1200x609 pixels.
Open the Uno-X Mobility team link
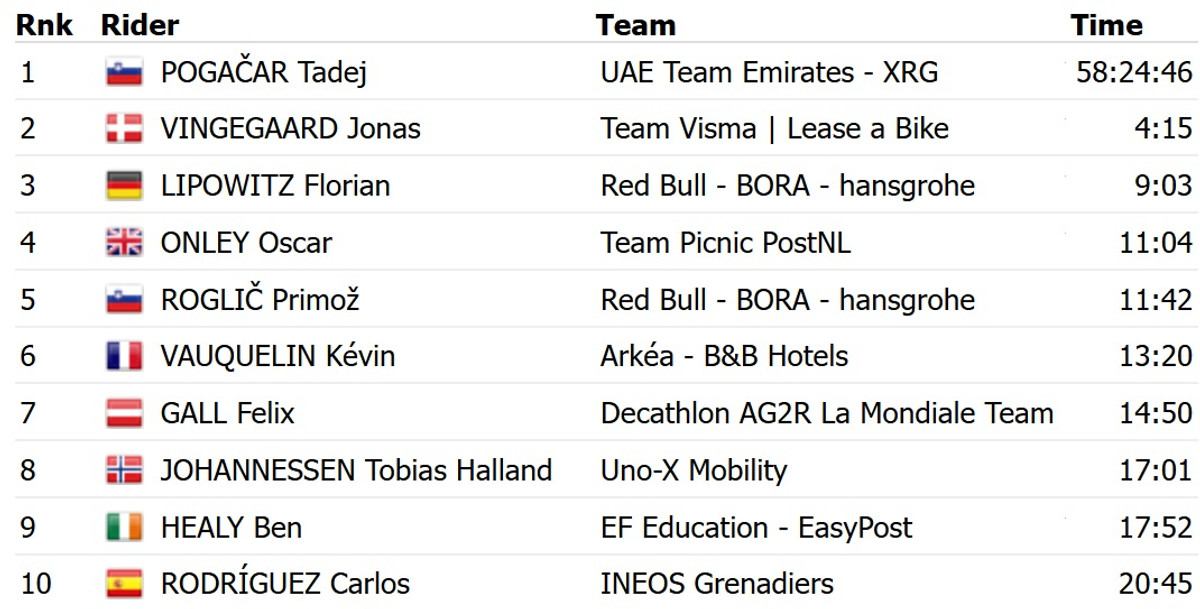coord(693,470)
